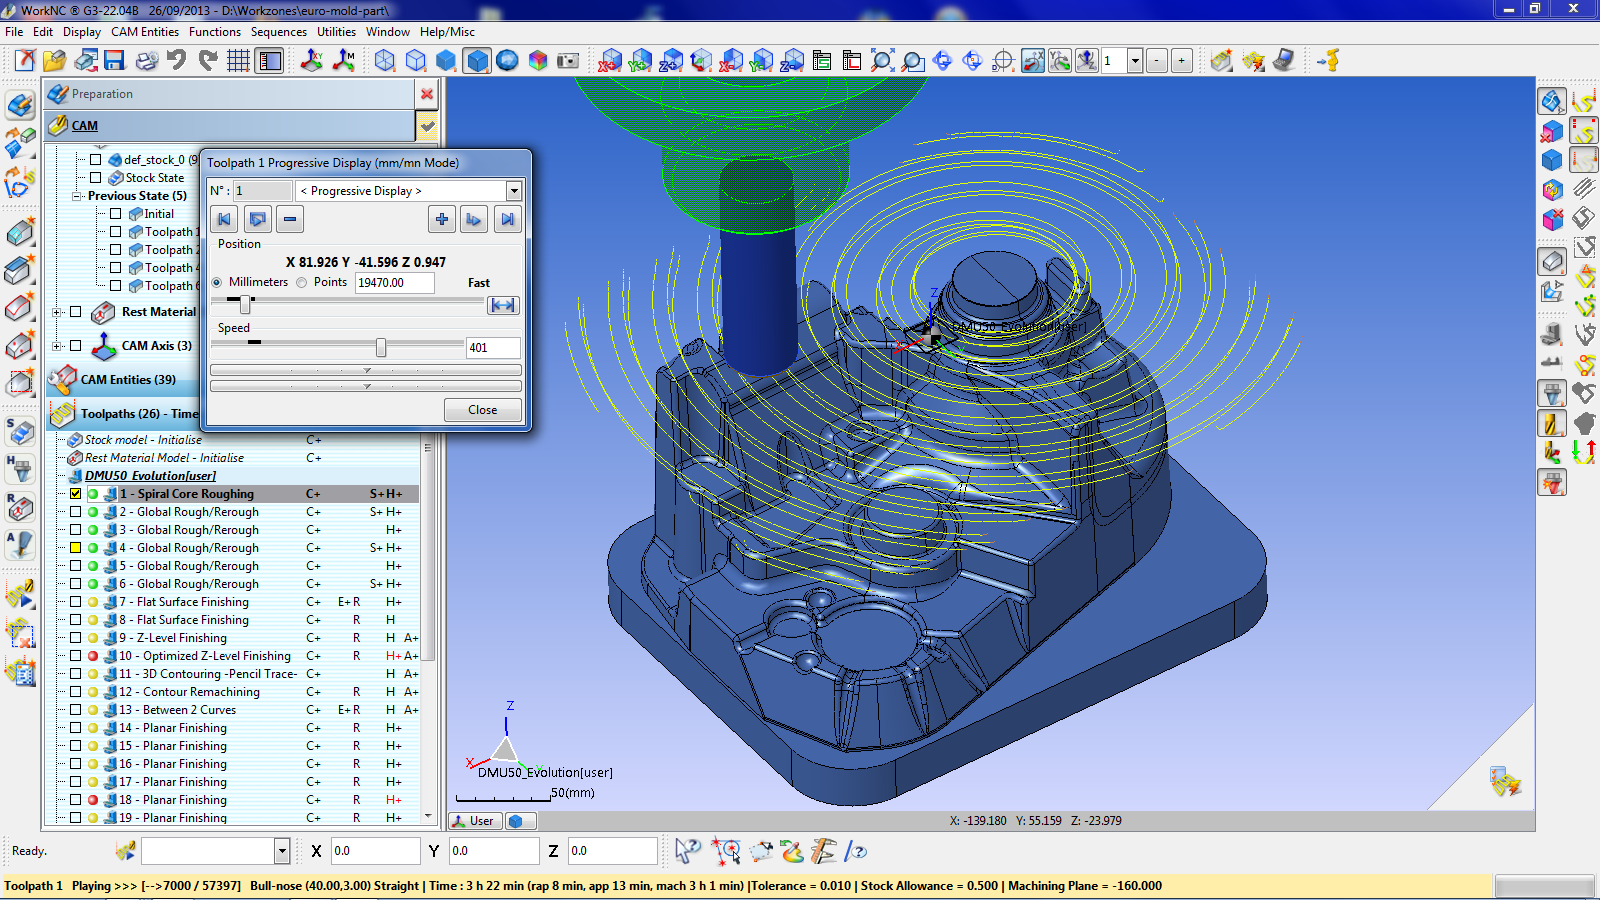Image resolution: width=1600 pixels, height=900 pixels.
Task: Open the Sequences menu
Action: pyautogui.click(x=279, y=32)
